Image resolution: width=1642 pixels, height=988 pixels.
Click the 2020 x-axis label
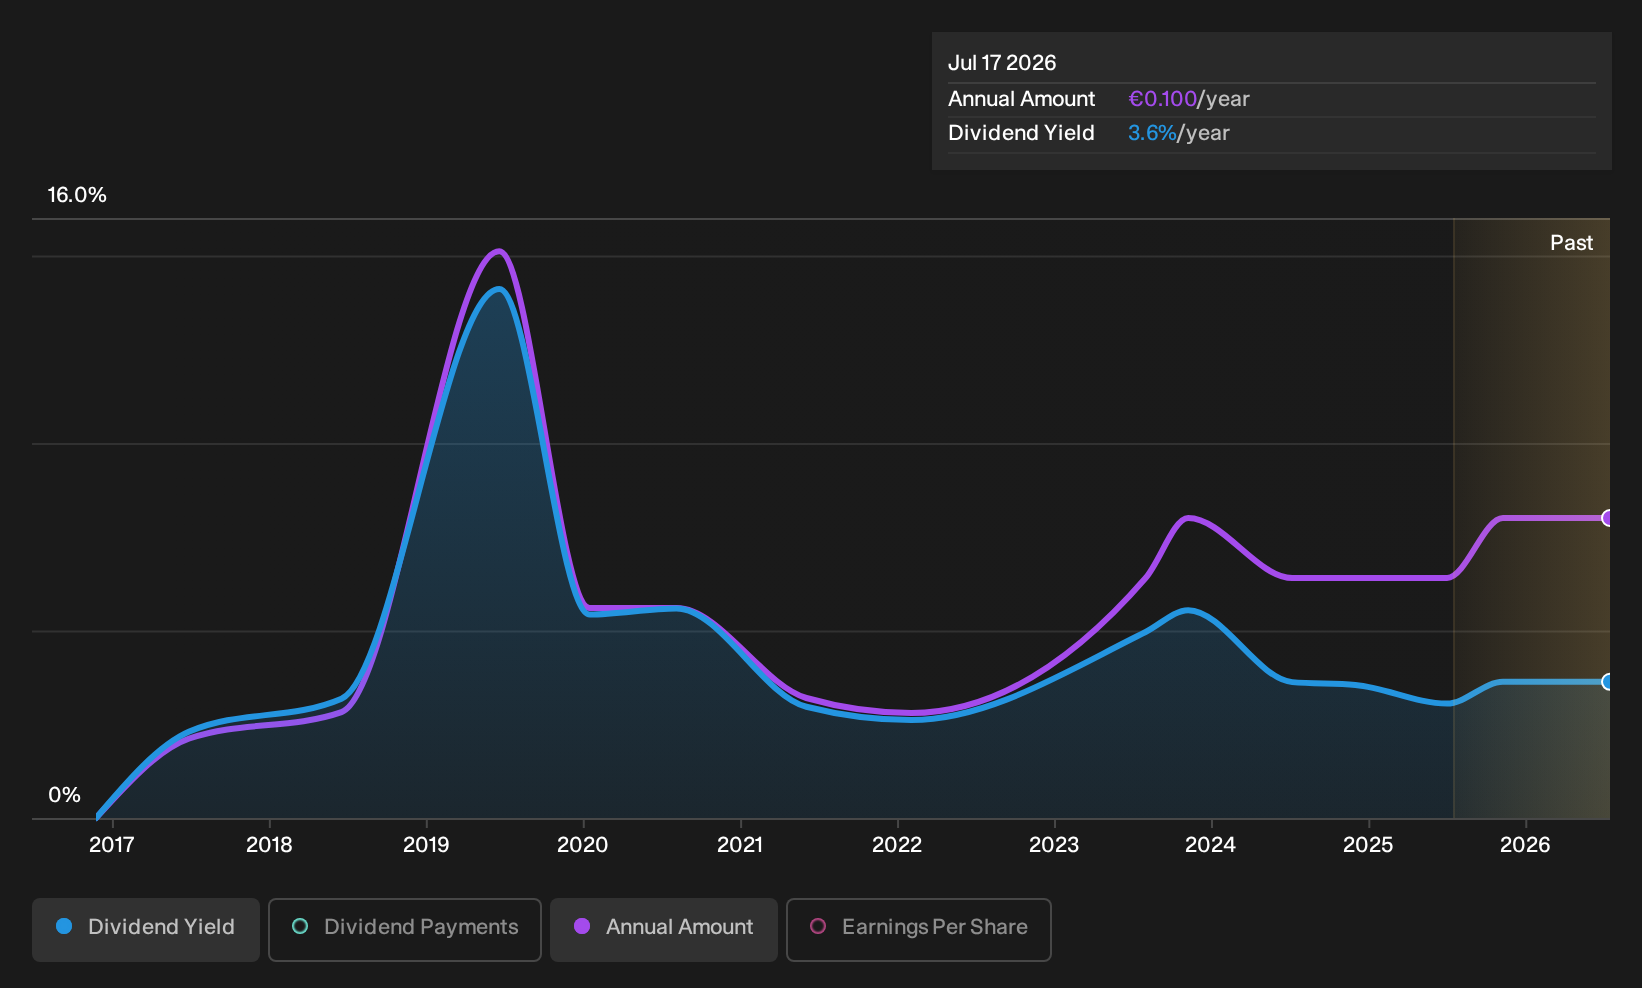pos(582,845)
